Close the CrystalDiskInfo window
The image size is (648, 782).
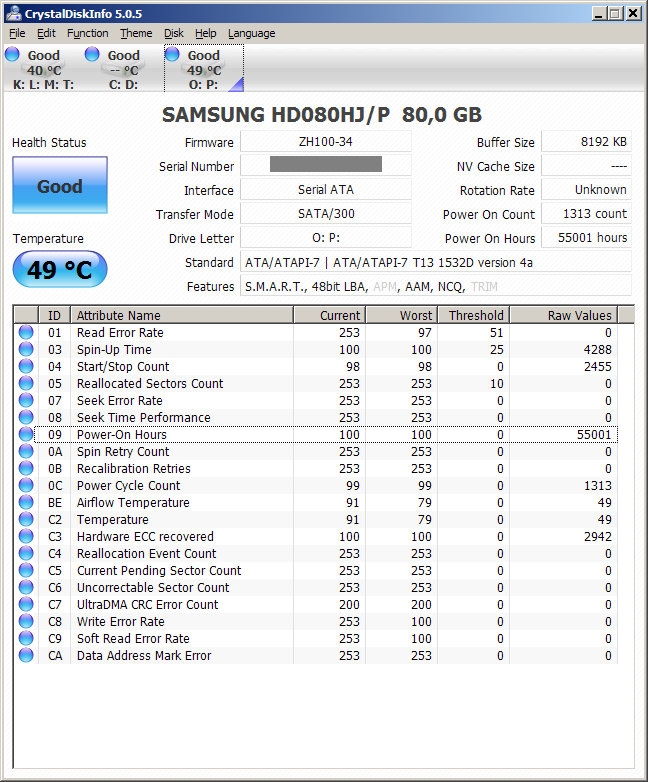pos(633,13)
